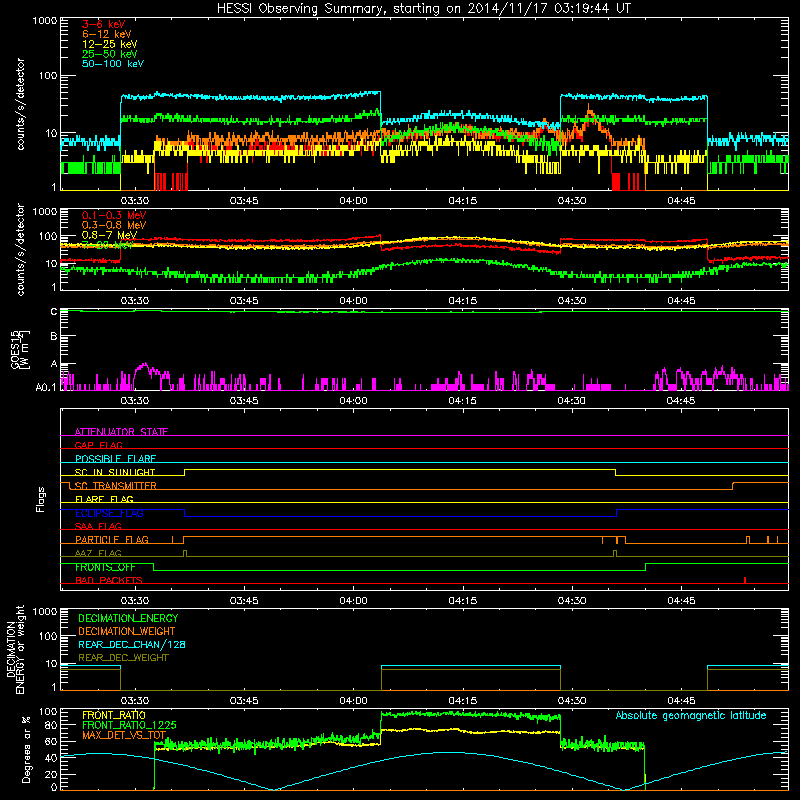Click the GOES15 W m-2 axis label
The height and width of the screenshot is (800, 800).
[20, 350]
